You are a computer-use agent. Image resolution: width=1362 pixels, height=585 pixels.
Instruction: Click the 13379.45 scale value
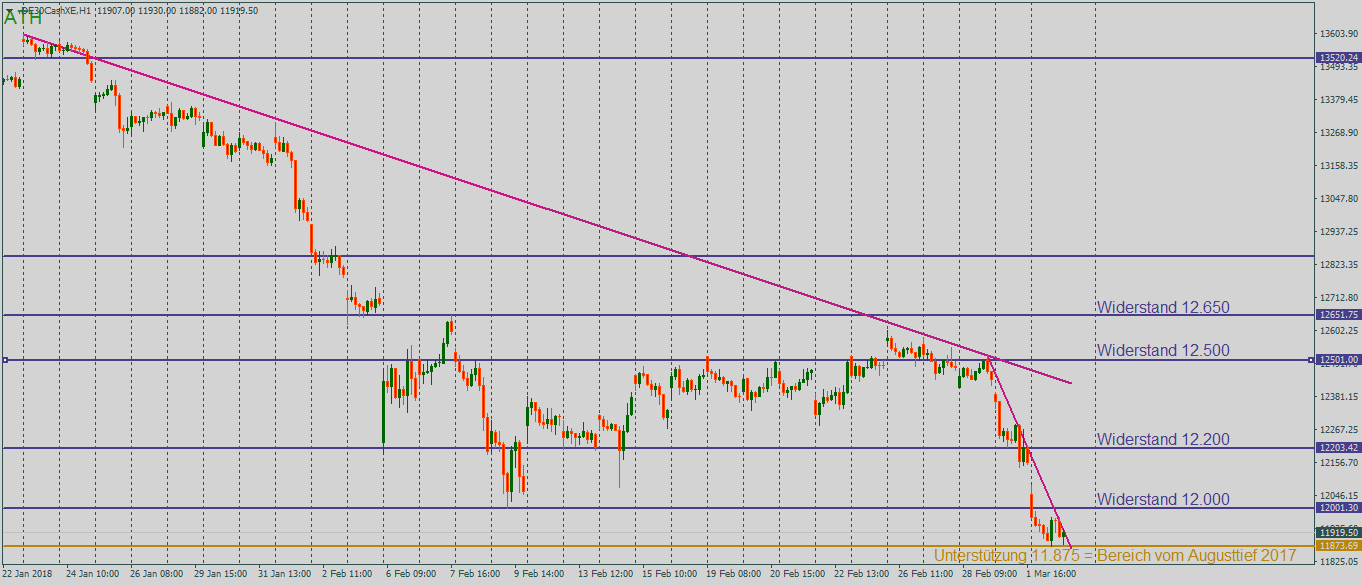click(x=1338, y=100)
